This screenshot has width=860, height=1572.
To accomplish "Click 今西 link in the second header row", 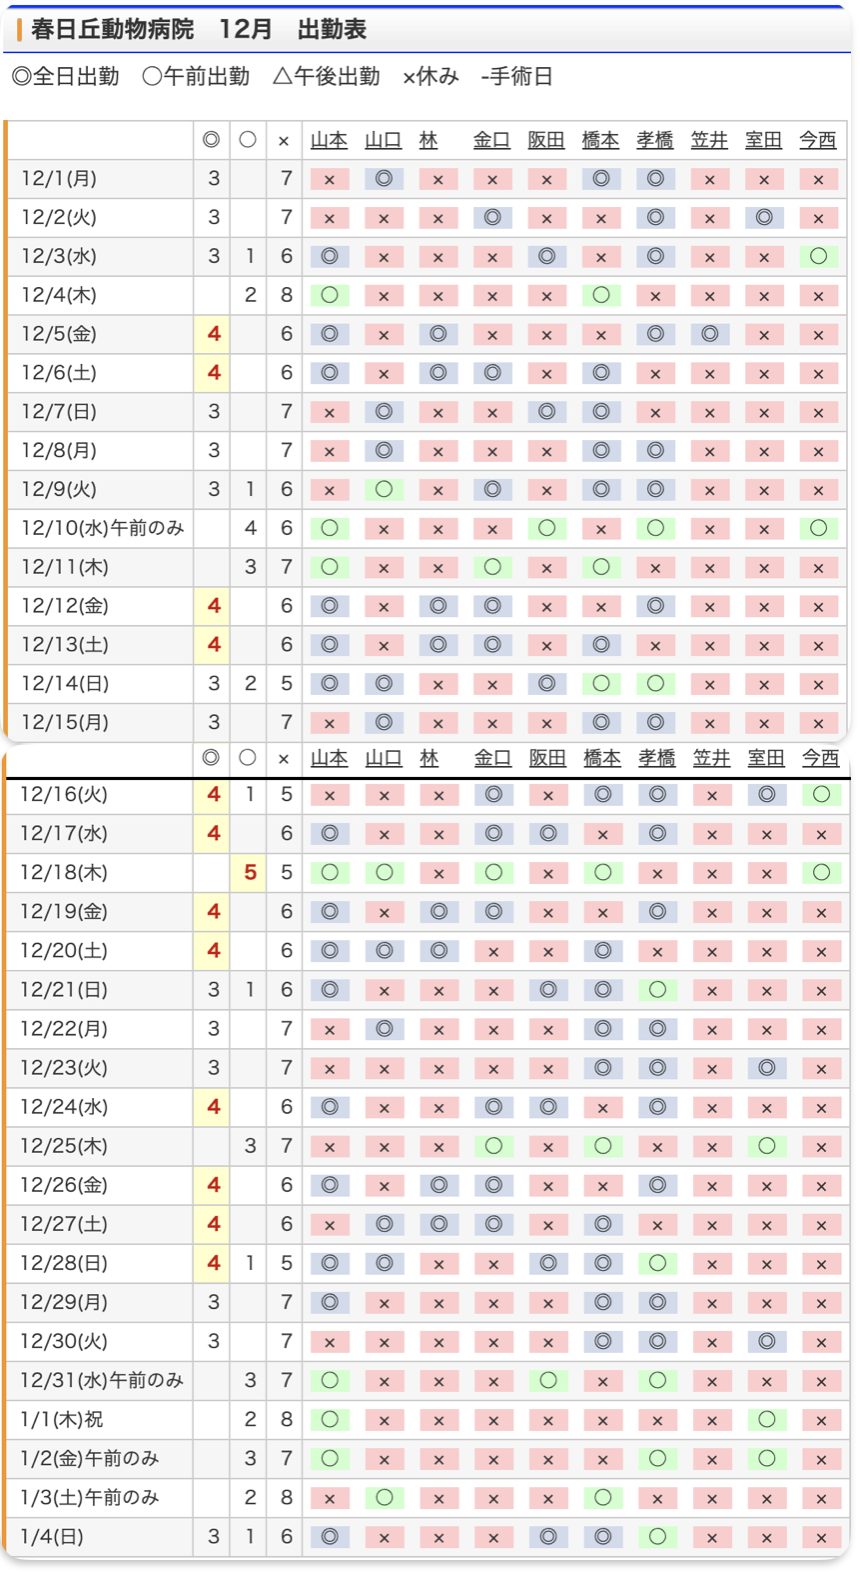I will tap(820, 759).
